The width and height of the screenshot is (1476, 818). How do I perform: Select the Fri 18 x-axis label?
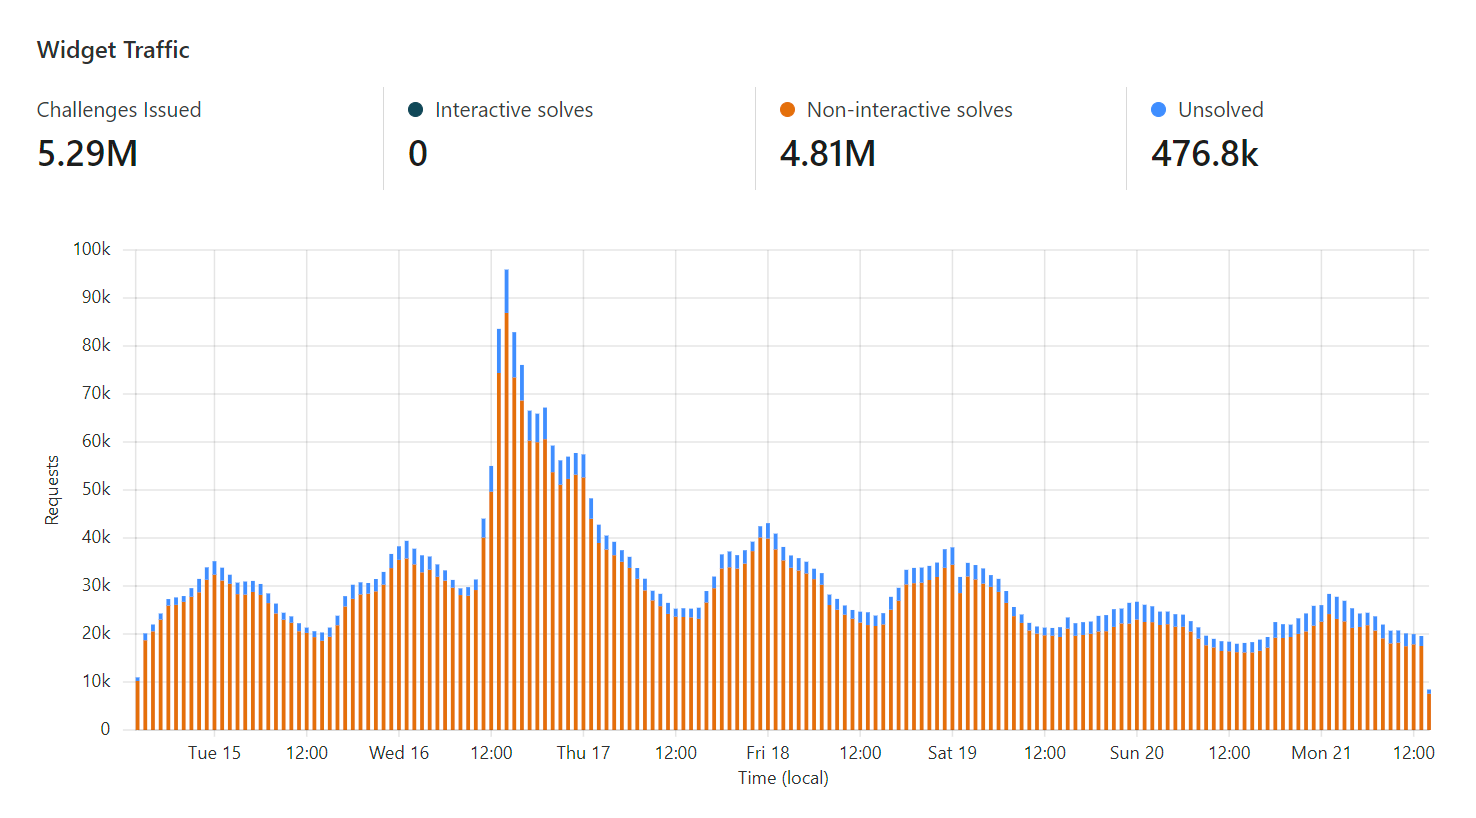point(767,753)
